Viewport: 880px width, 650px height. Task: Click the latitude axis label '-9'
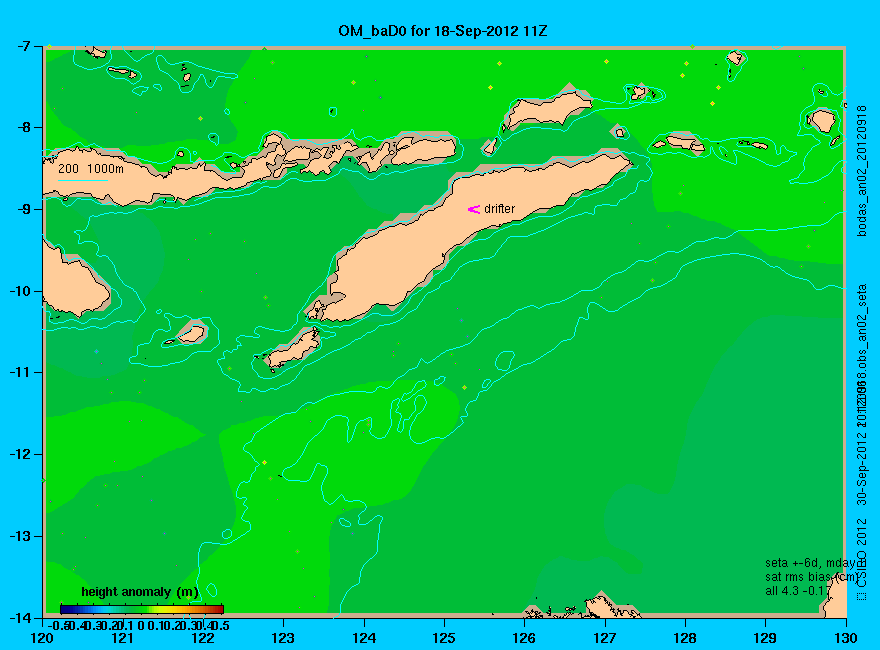tap(24, 209)
